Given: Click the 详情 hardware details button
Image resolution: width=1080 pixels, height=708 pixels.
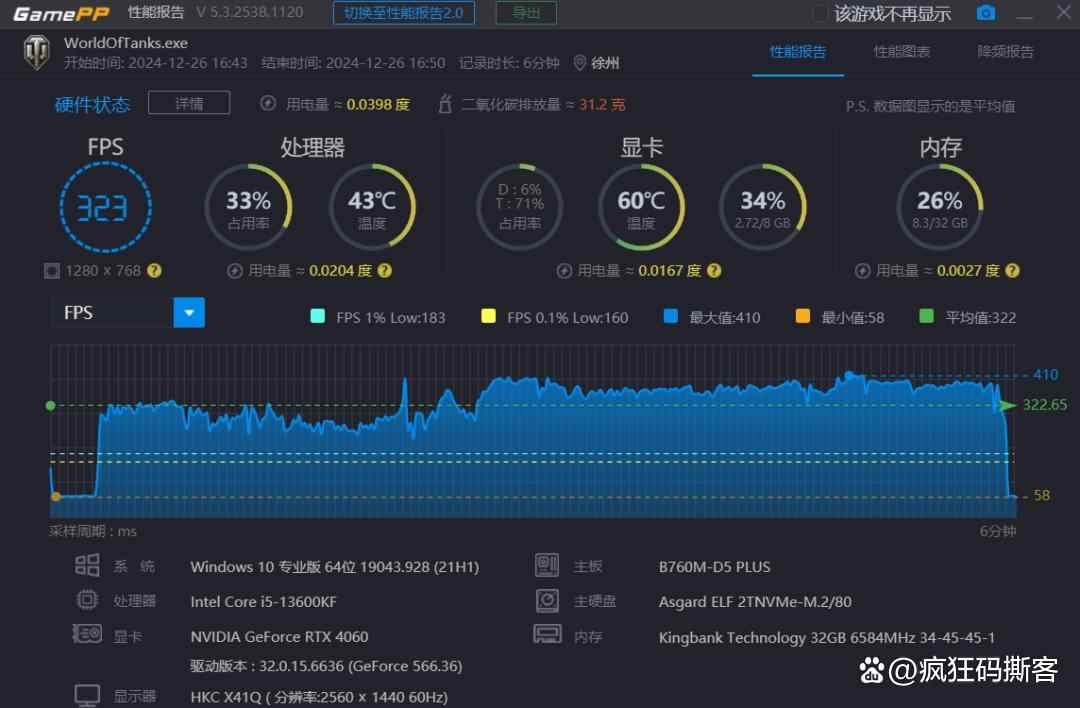Looking at the screenshot, I should pos(189,103).
